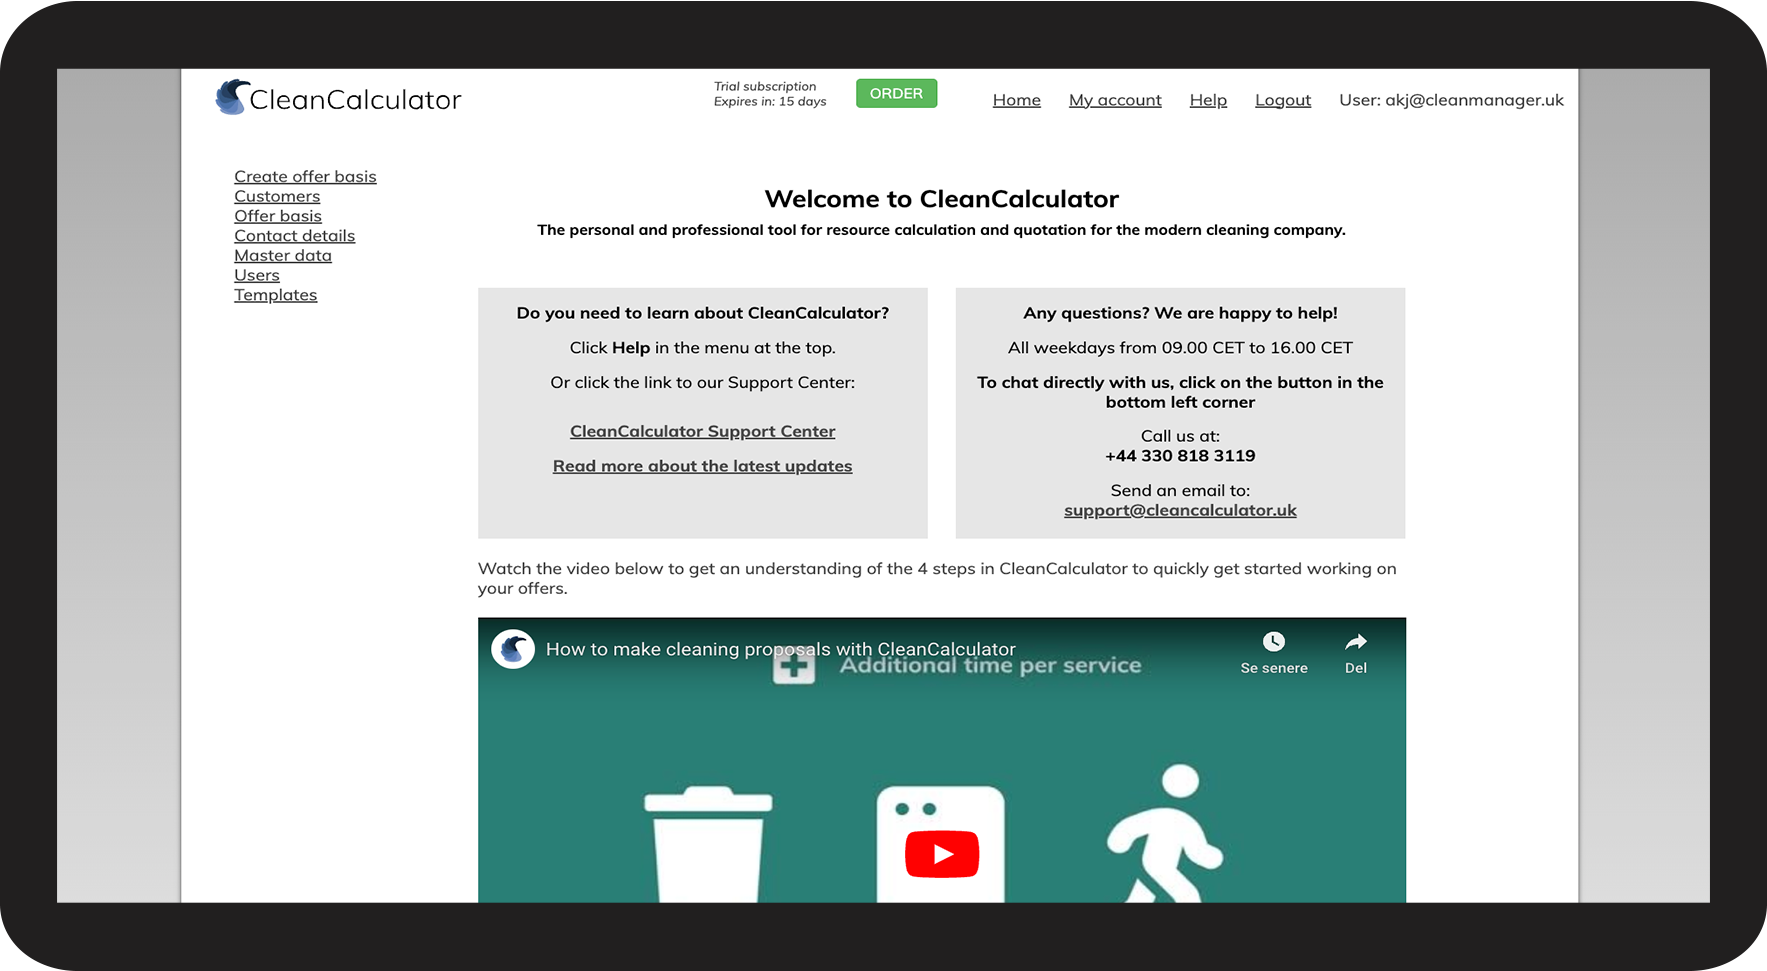This screenshot has width=1767, height=971.
Task: Click the support@cleancalculator.uk email link
Action: tap(1180, 510)
